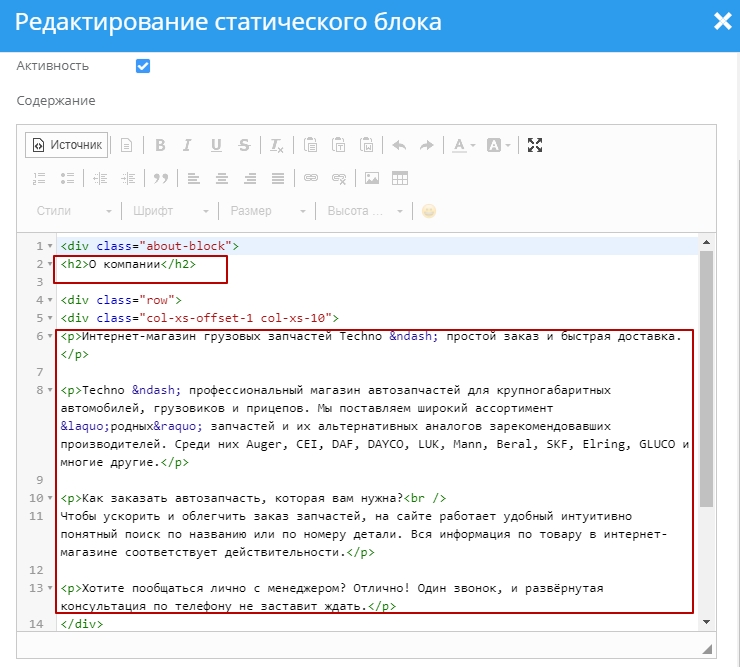Maximize the editor with fullscreen icon

point(535,145)
